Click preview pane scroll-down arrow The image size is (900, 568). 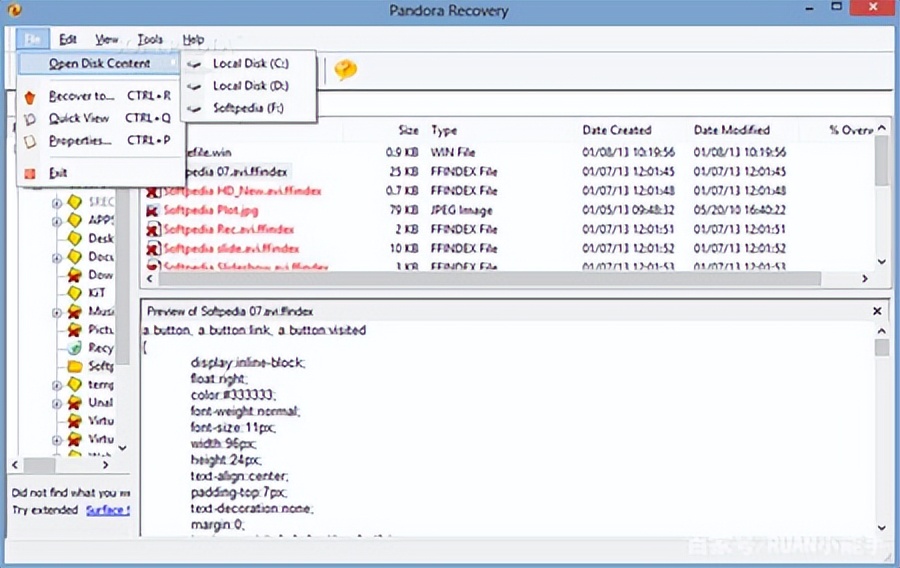(x=882, y=528)
